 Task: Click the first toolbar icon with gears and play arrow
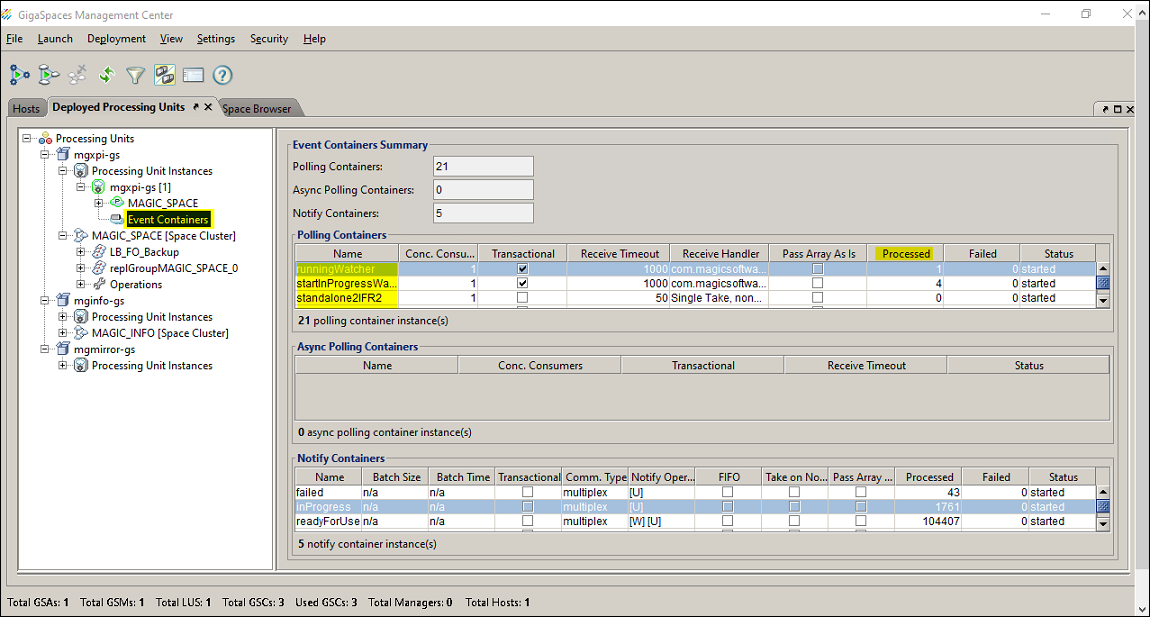point(20,75)
